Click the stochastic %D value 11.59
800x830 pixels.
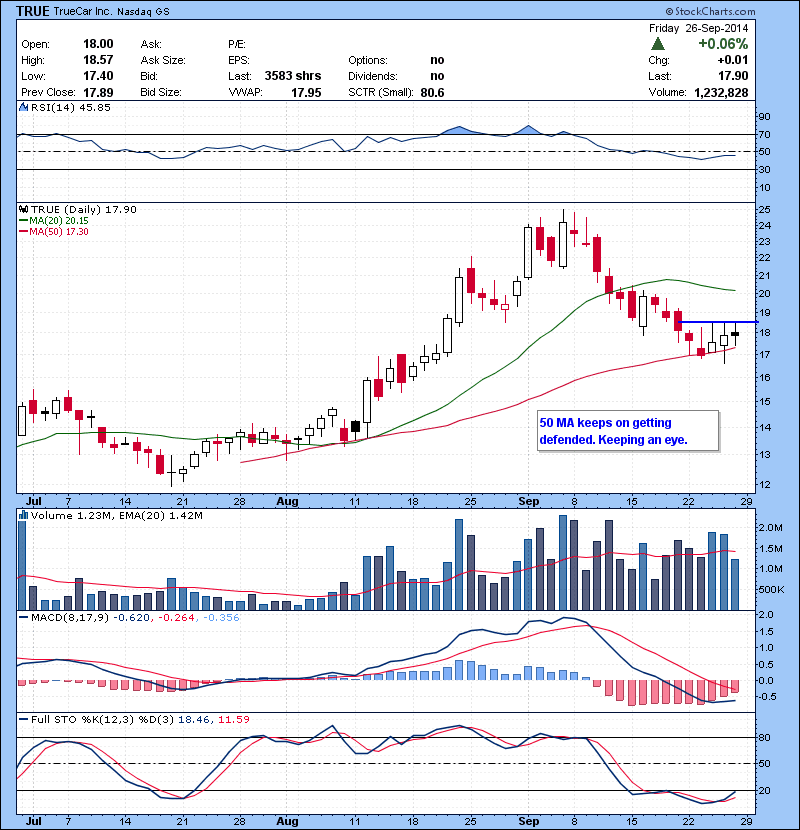coord(233,719)
